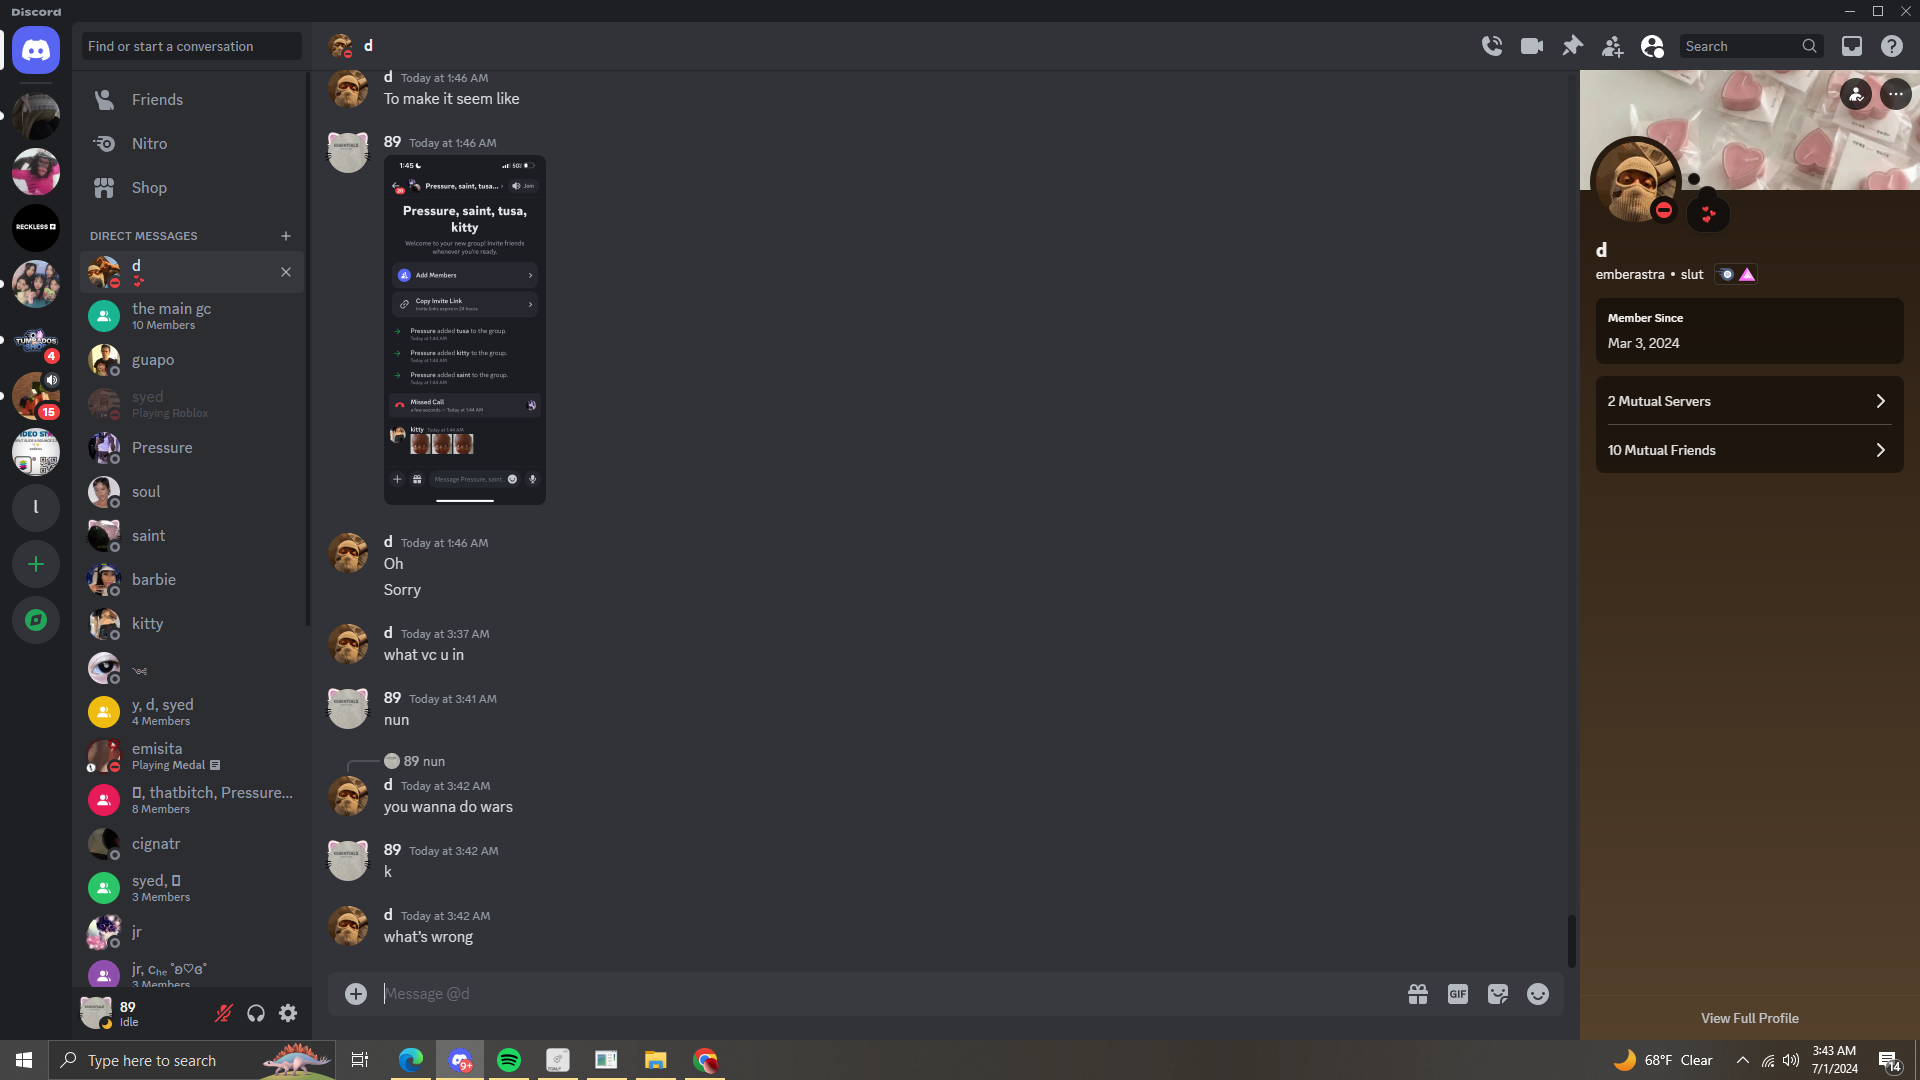Add friends to this DM
Viewport: 1920px width, 1080px height.
[1612, 46]
